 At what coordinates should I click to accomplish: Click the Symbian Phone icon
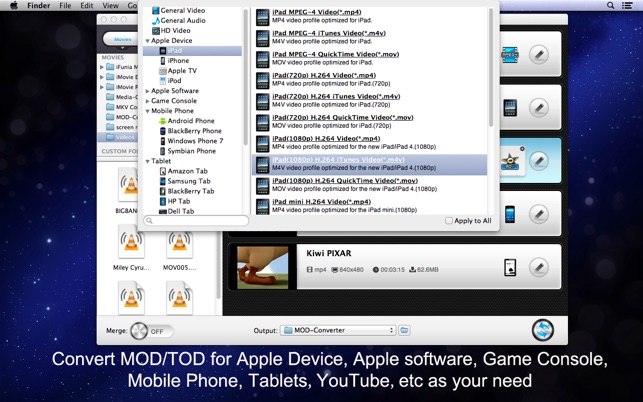click(163, 151)
